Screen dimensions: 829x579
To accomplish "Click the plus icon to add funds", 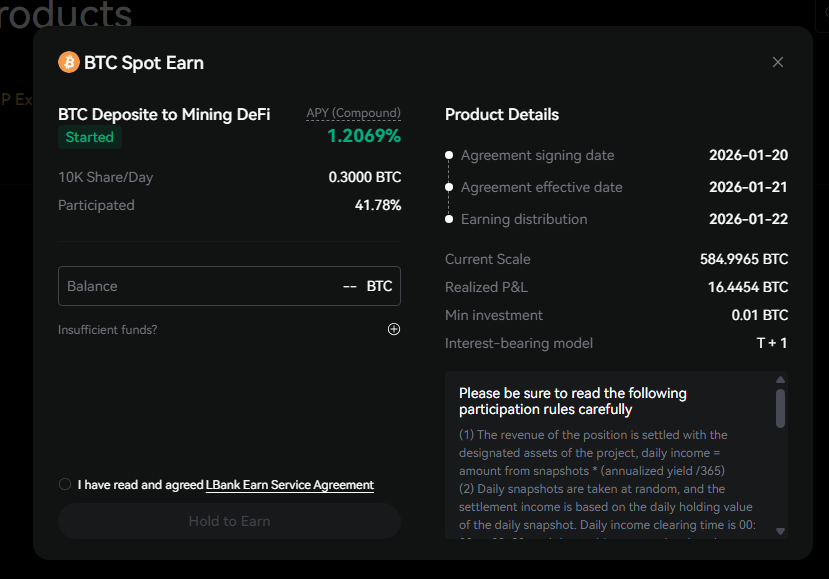I will pyautogui.click(x=394, y=329).
